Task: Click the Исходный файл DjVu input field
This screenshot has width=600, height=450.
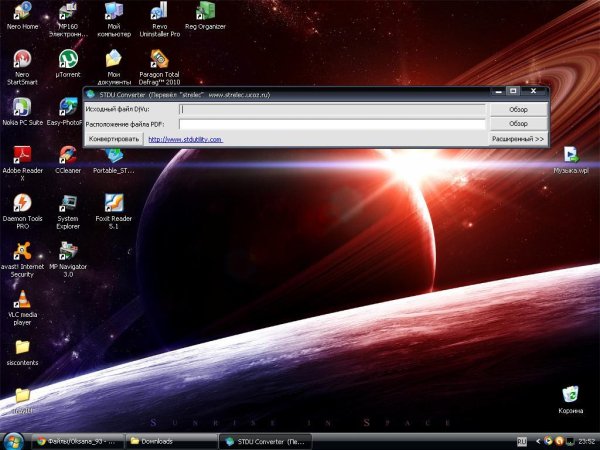Action: point(332,109)
